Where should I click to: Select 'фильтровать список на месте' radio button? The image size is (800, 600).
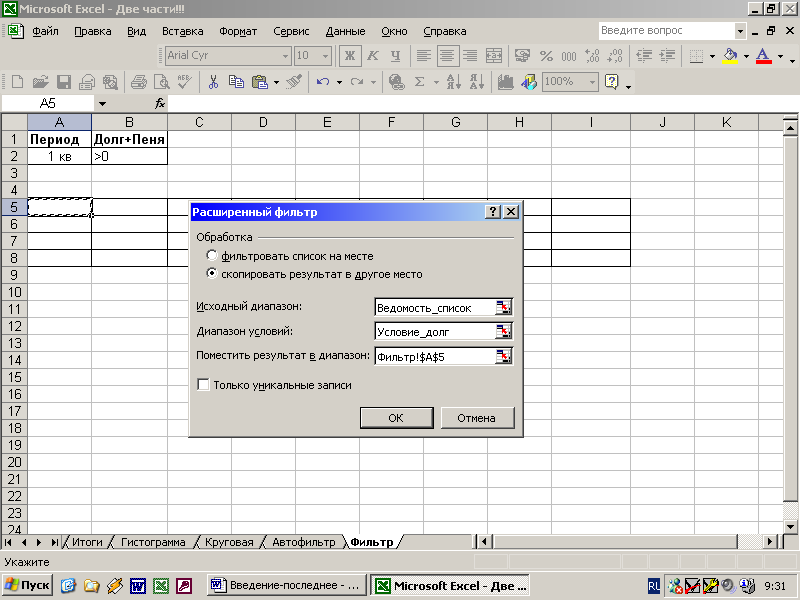[211, 255]
